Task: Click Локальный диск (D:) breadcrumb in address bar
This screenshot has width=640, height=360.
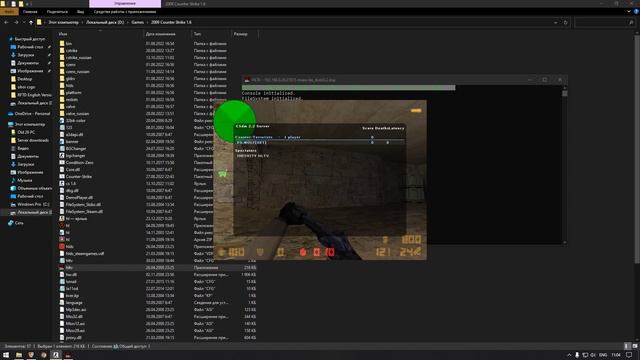Action: click(x=105, y=22)
